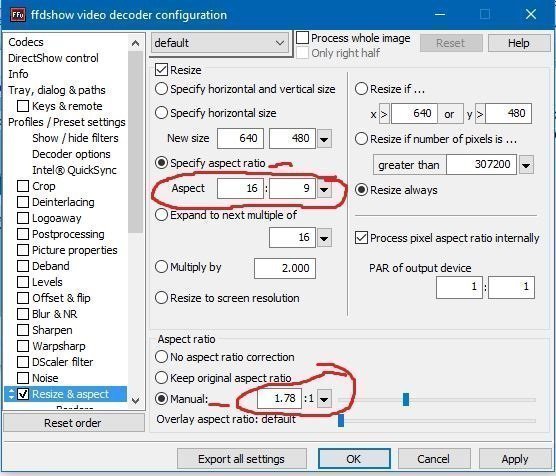Image resolution: width=556 pixels, height=476 pixels.
Task: Enable the Sharpen filter checkbox
Action: coord(23,330)
